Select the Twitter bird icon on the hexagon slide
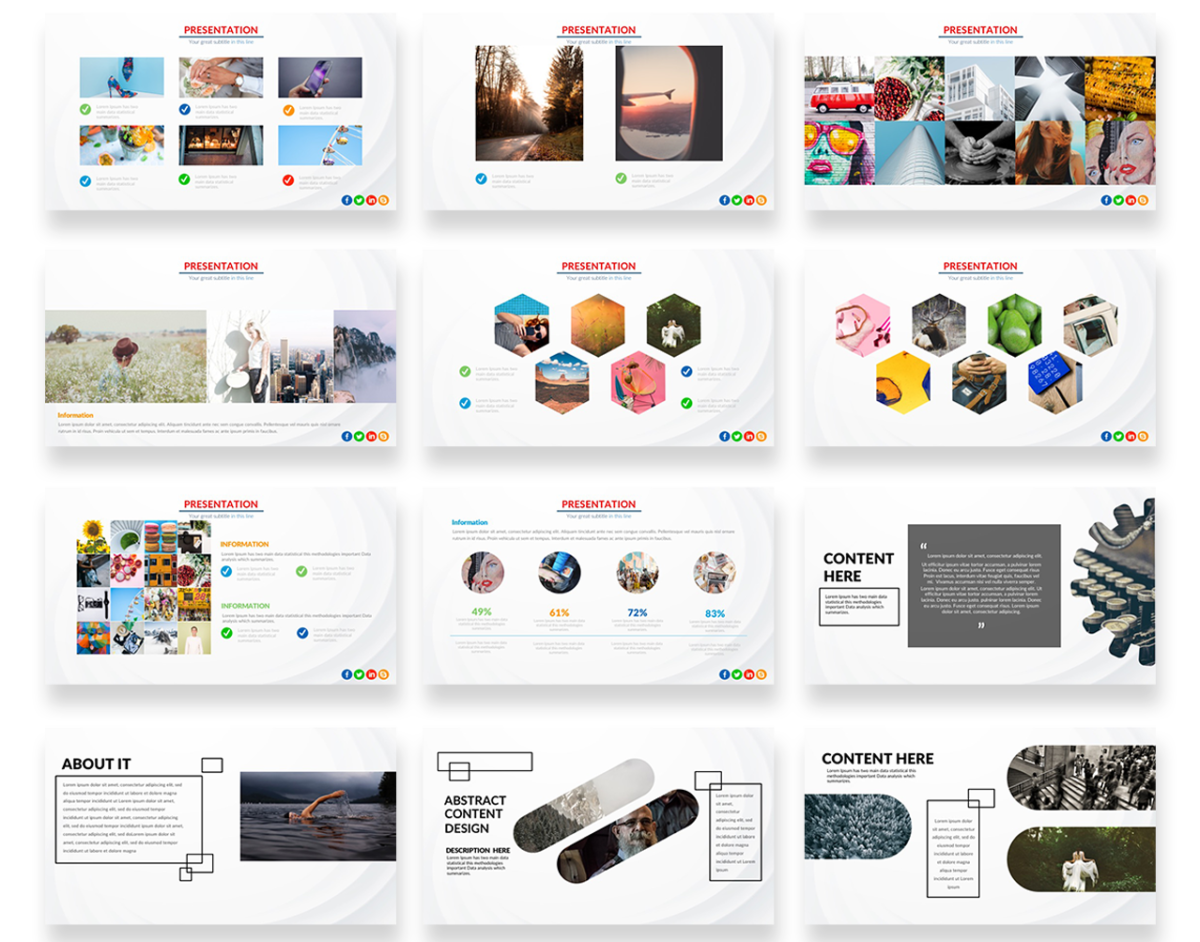This screenshot has height=942, width=1200. [x=737, y=436]
